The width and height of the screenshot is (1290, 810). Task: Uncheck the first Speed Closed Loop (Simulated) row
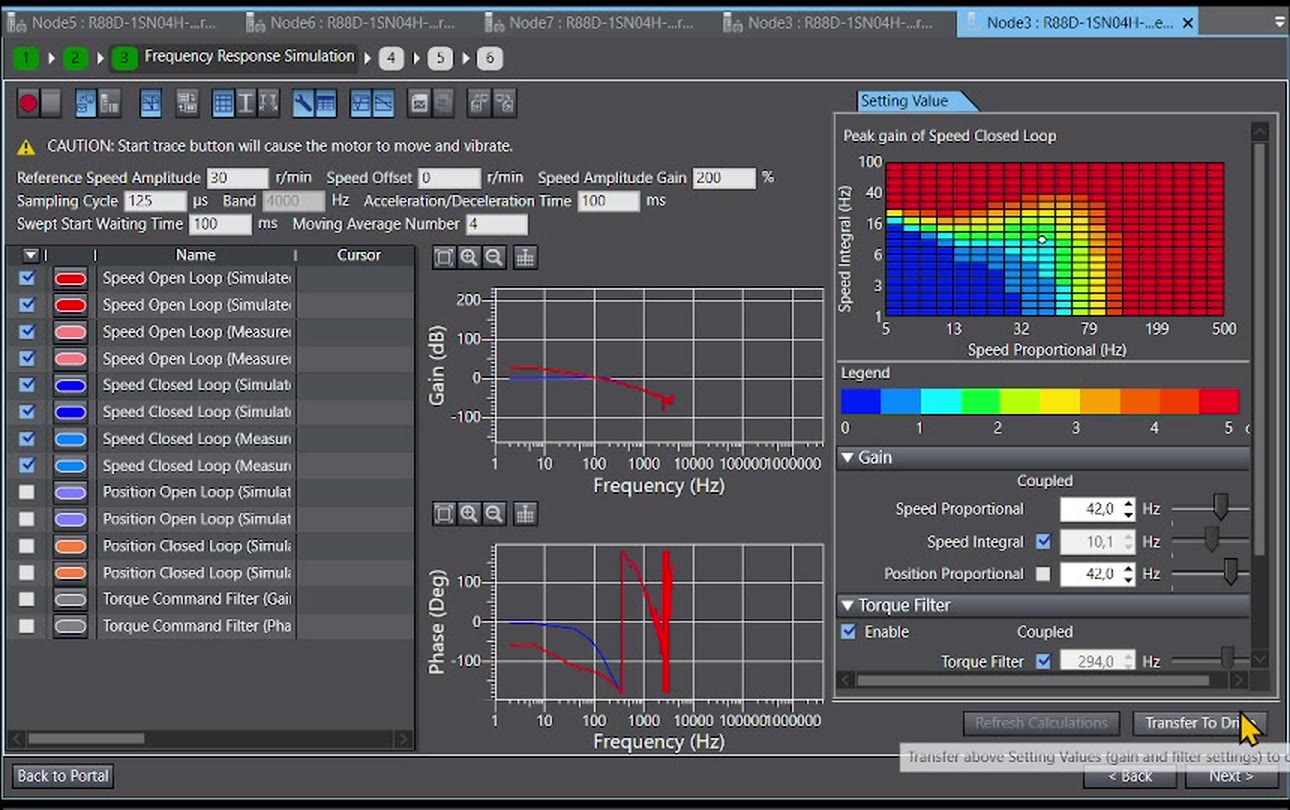(x=27, y=385)
